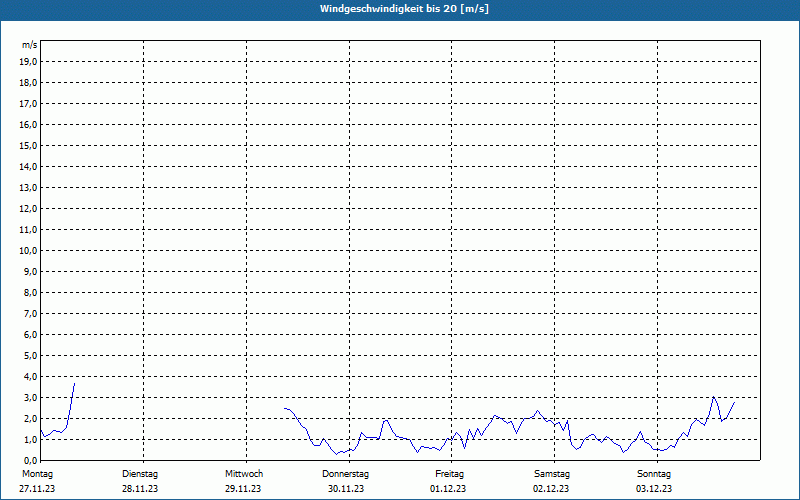
Task: Select the date 03.12.23
Action: tap(654, 489)
